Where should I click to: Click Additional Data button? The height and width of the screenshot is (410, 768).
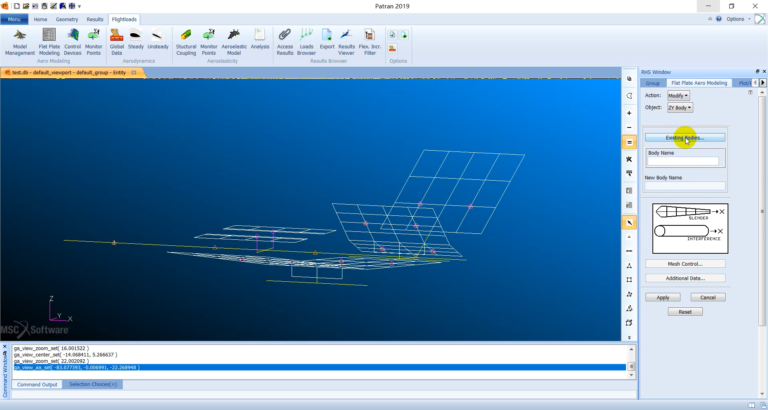[x=685, y=278]
